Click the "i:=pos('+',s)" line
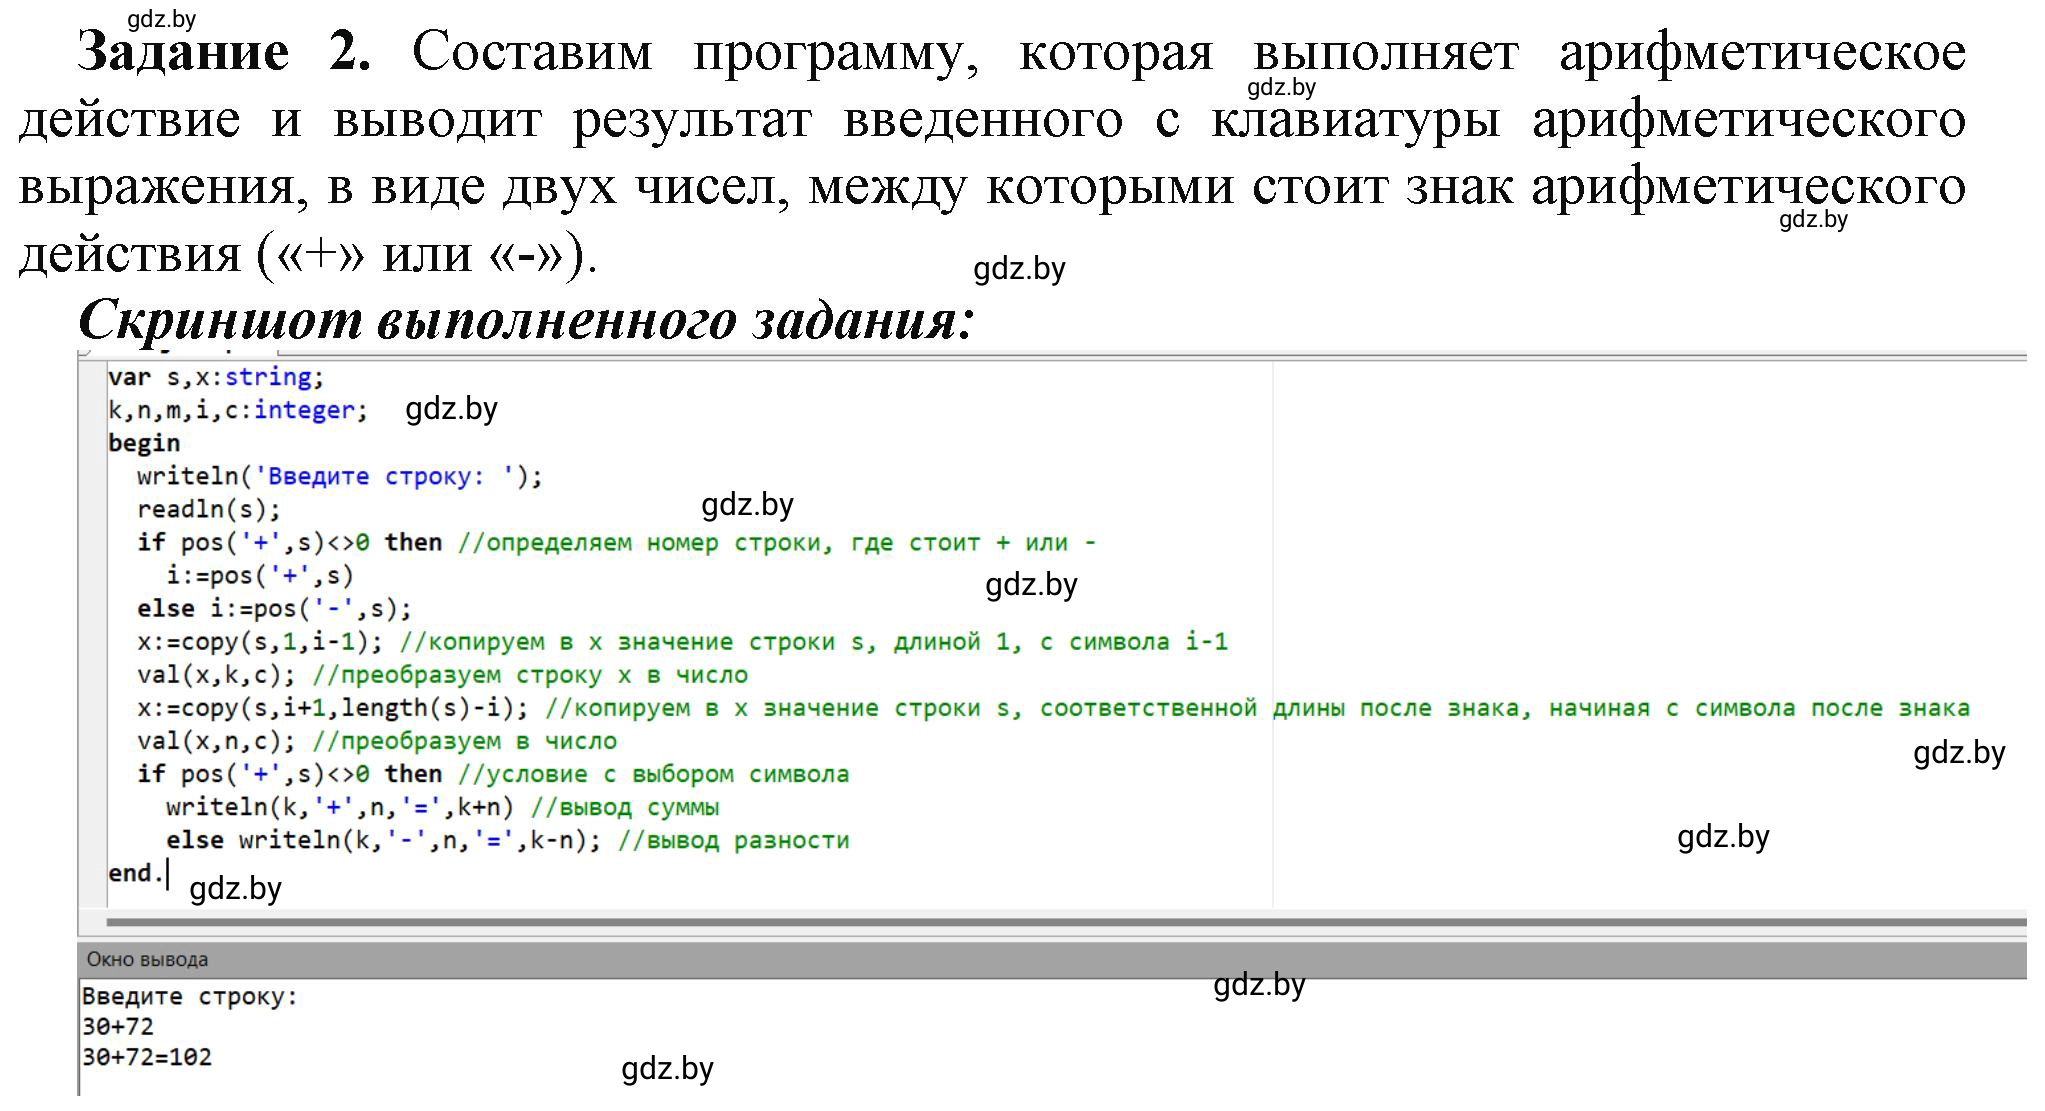 click(260, 575)
